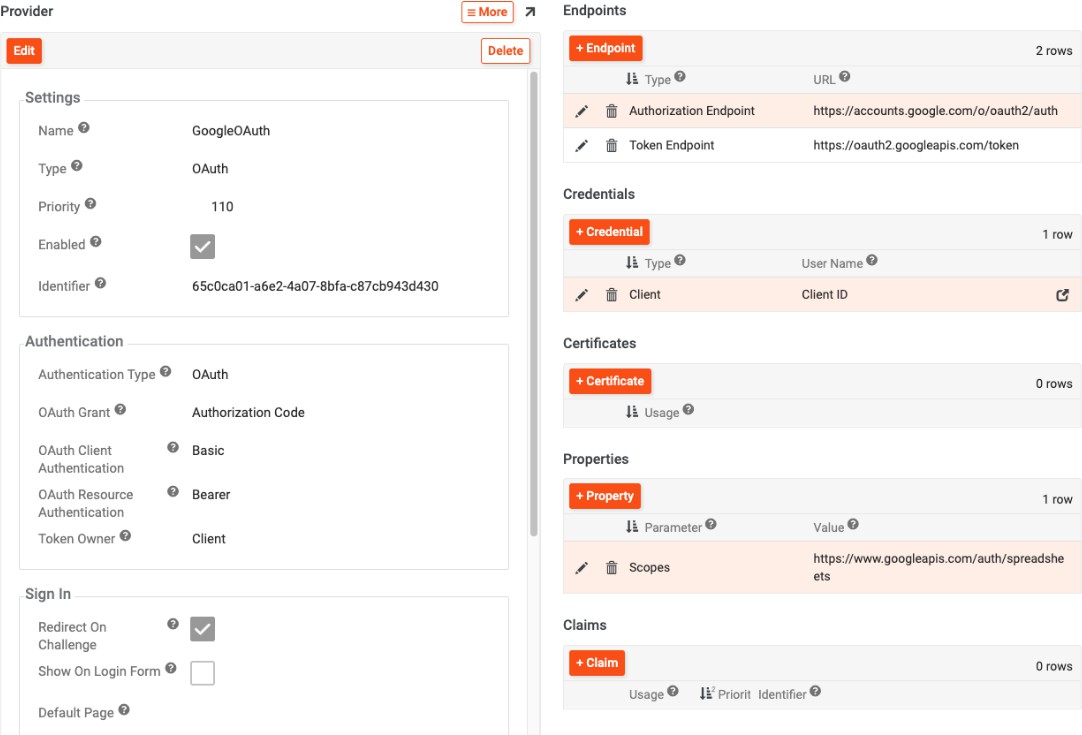The height and width of the screenshot is (735, 1082).
Task: Click the Delete provider button
Action: point(505,51)
